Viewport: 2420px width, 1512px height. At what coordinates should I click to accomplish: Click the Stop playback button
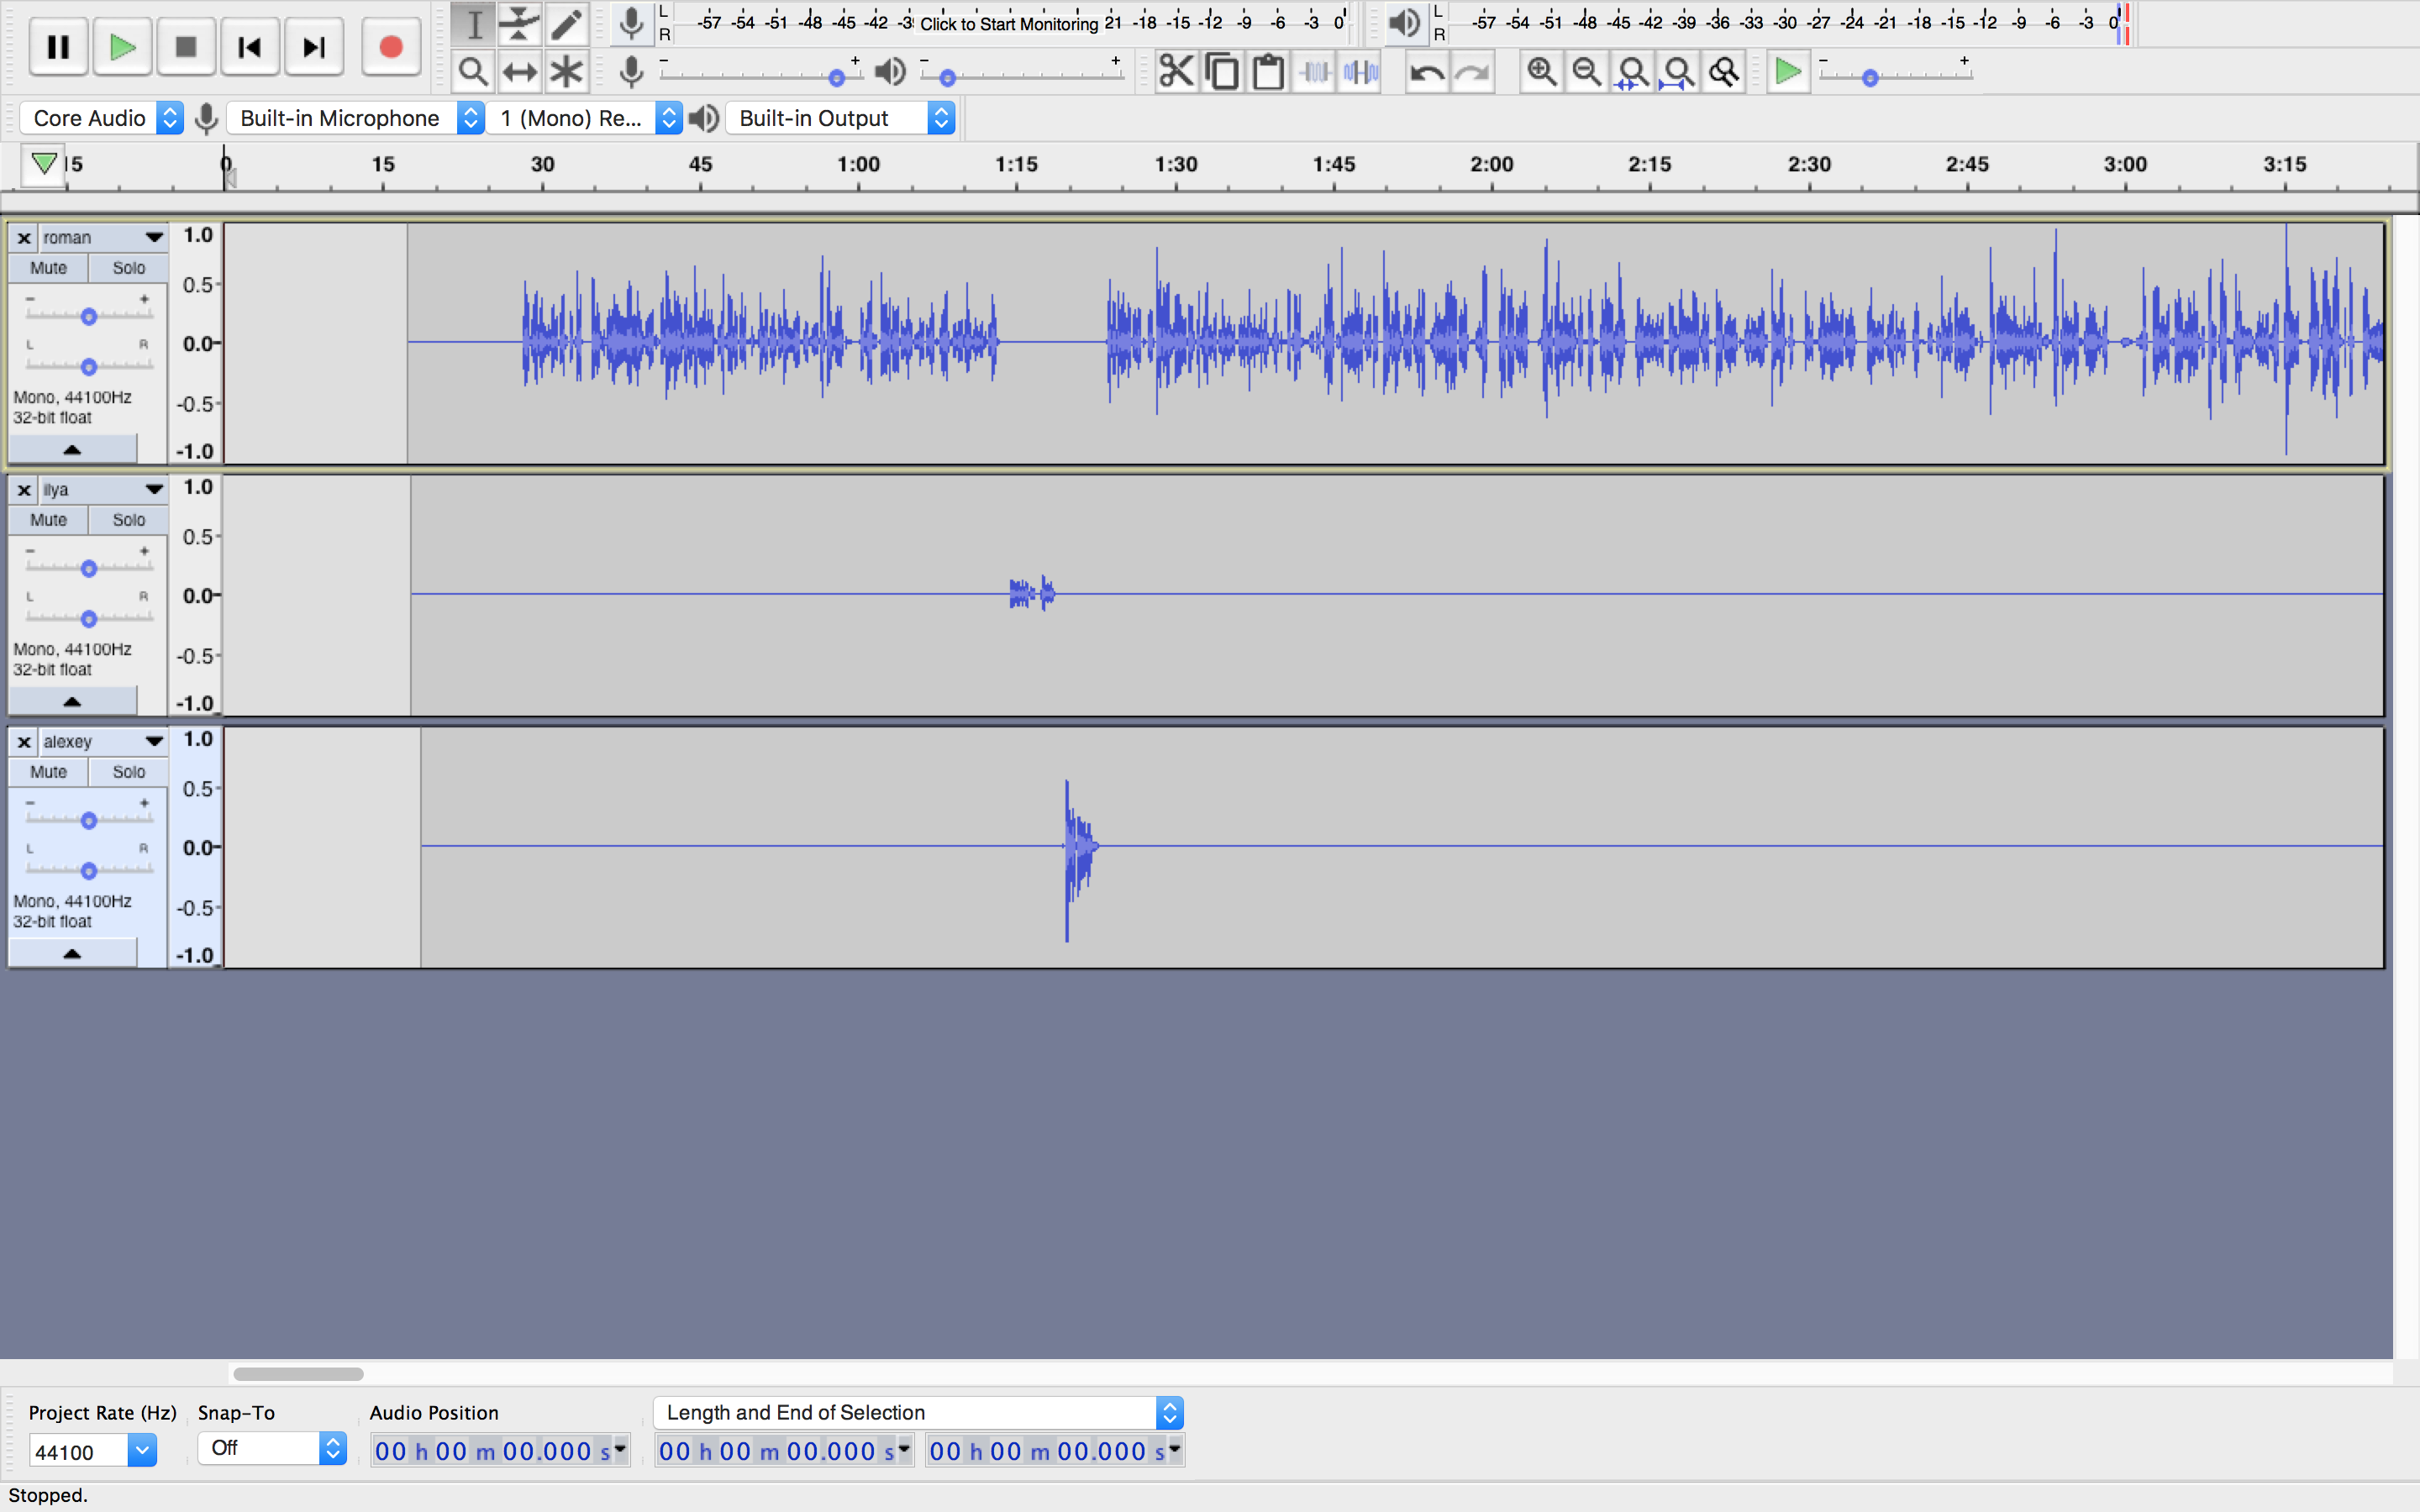(185, 47)
